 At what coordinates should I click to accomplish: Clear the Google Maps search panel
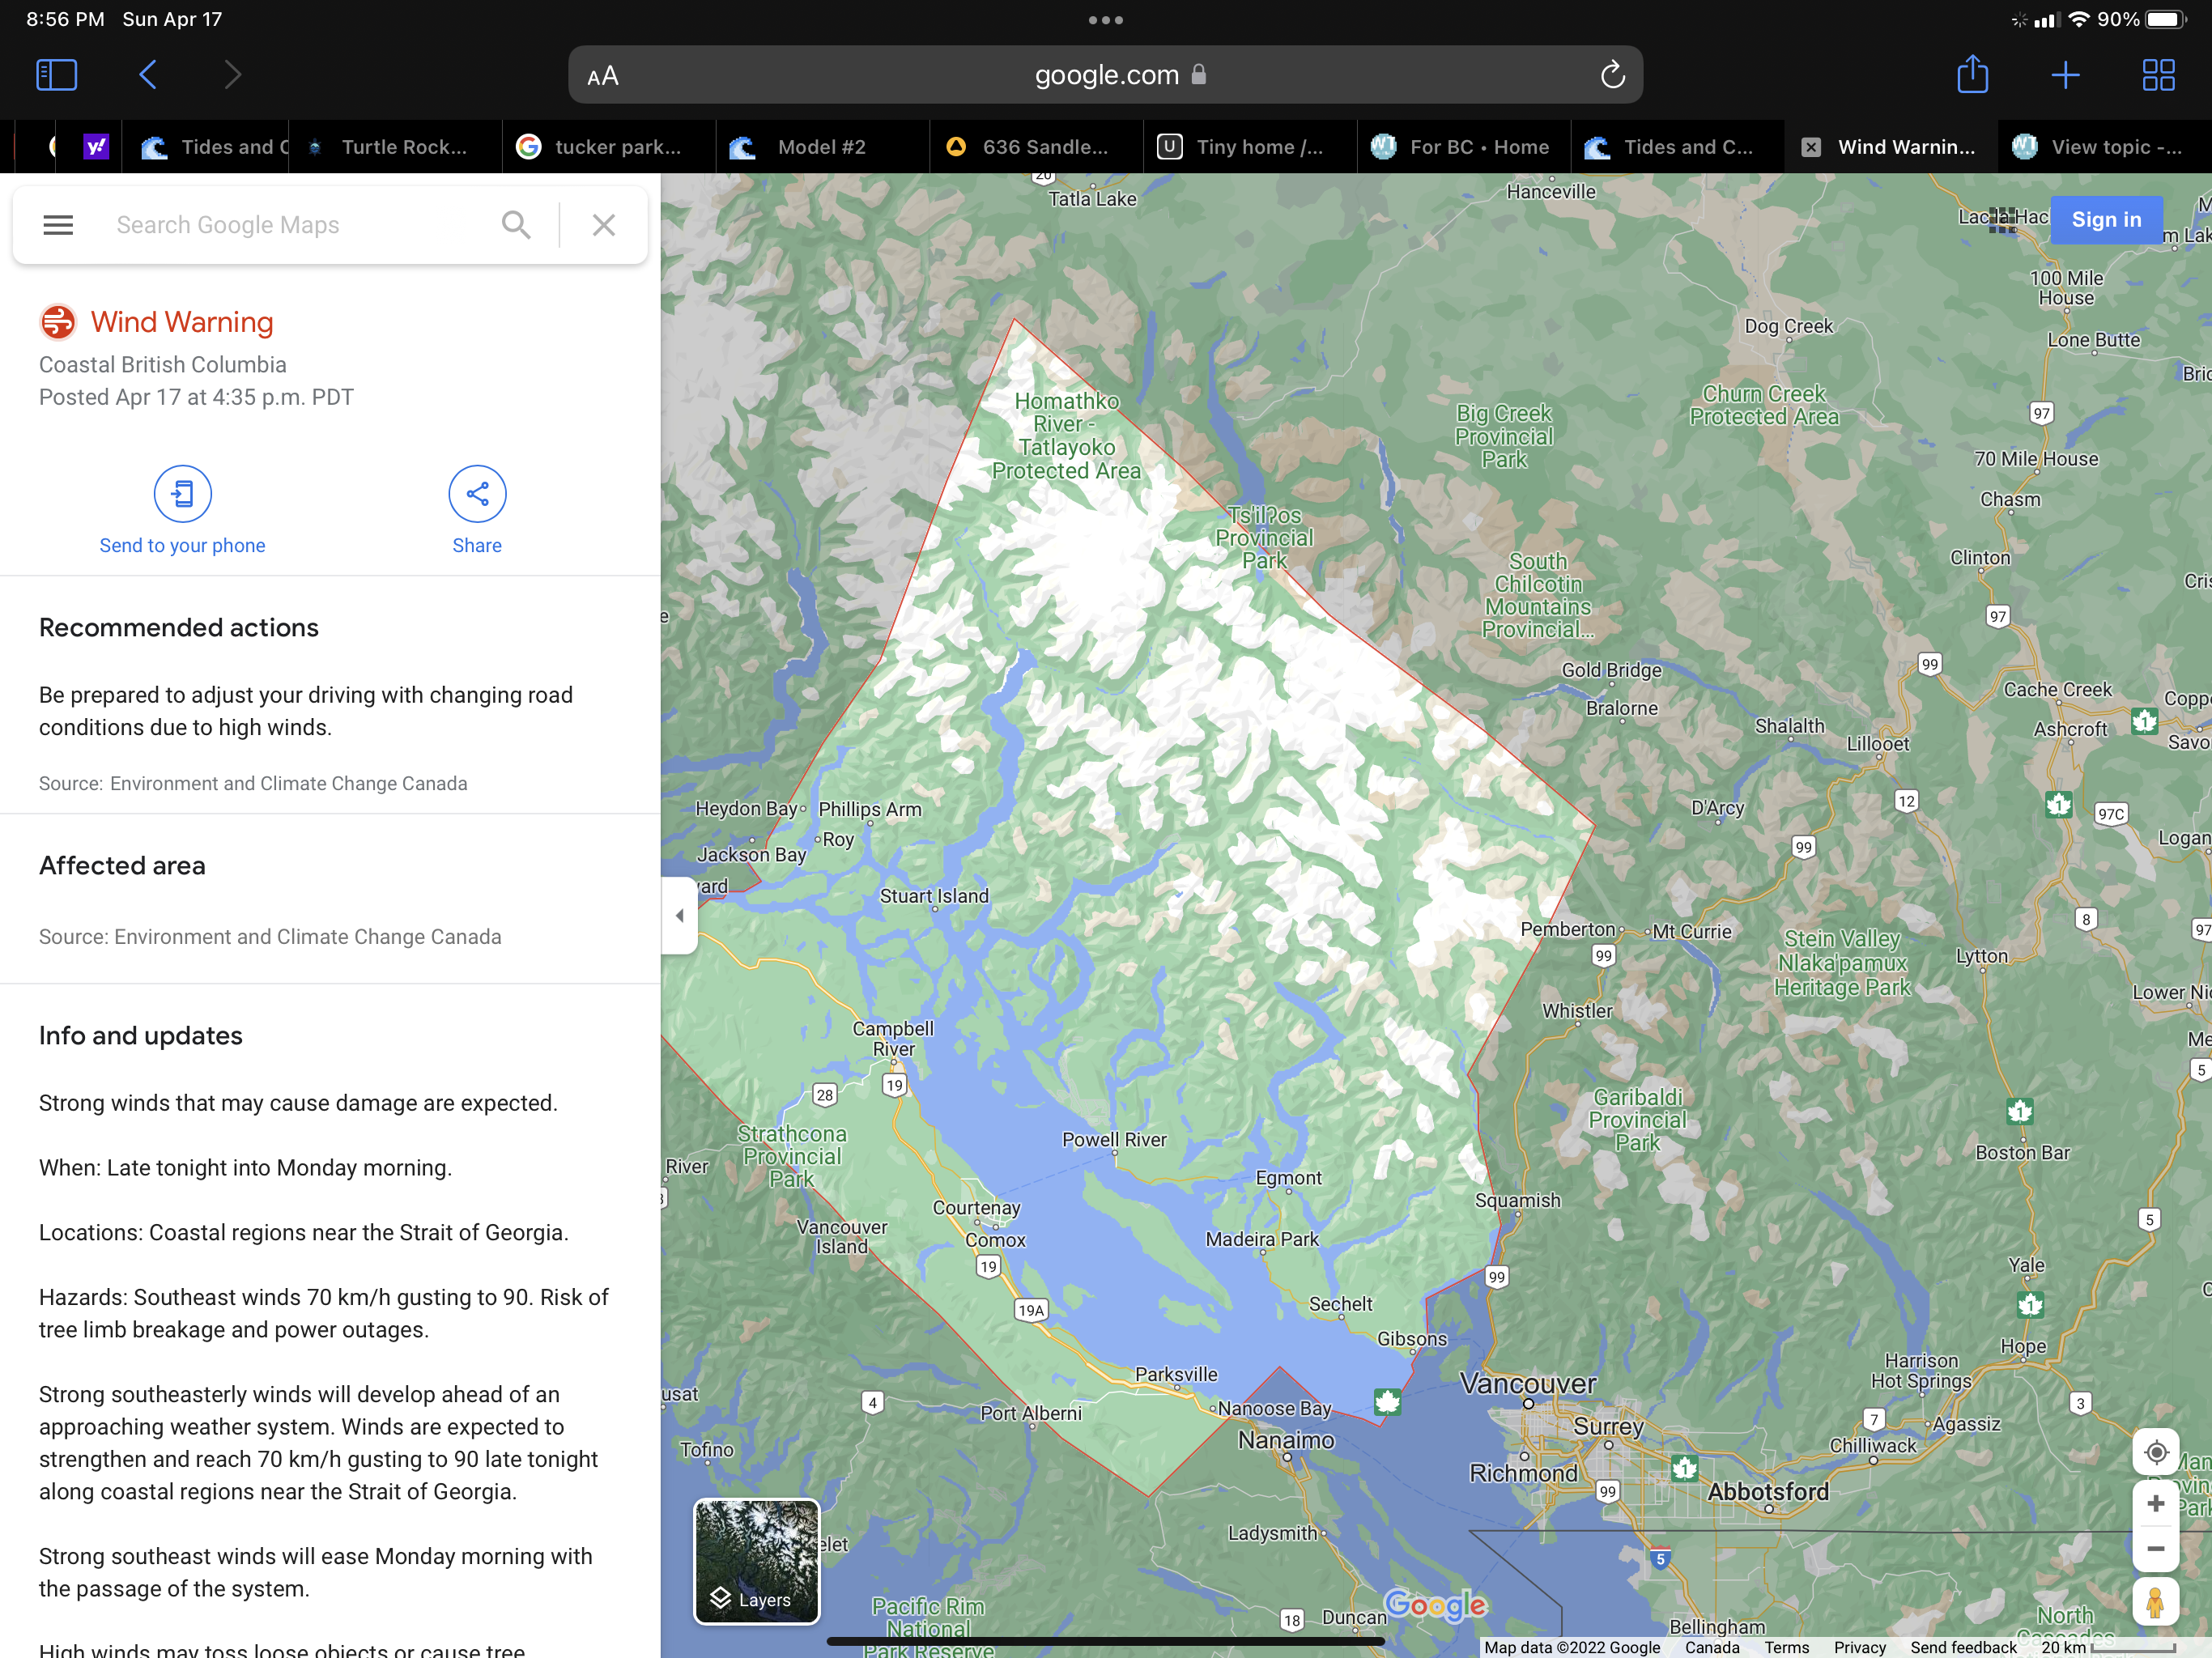click(x=603, y=225)
